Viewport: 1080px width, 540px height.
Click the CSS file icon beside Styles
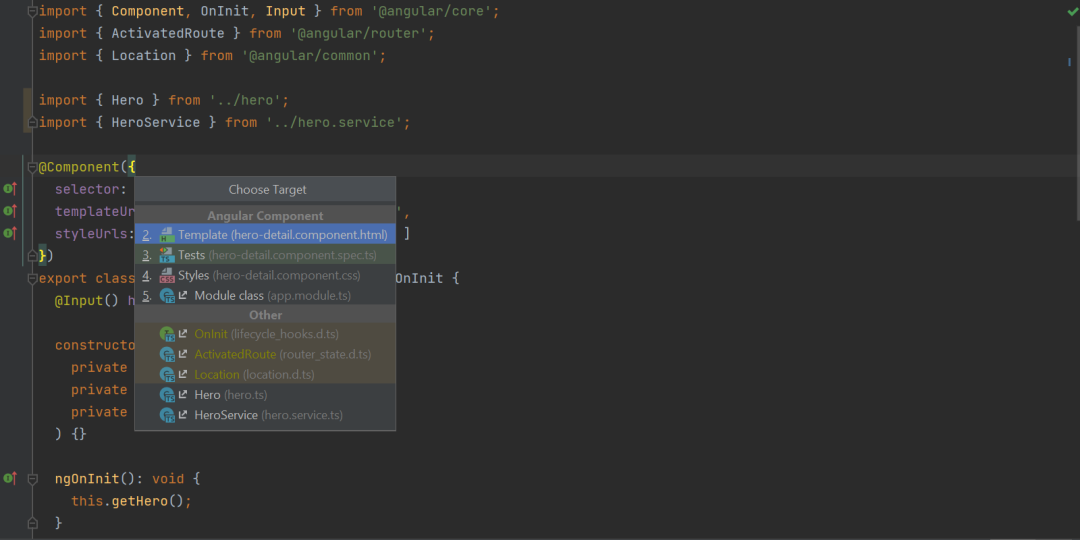(167, 276)
